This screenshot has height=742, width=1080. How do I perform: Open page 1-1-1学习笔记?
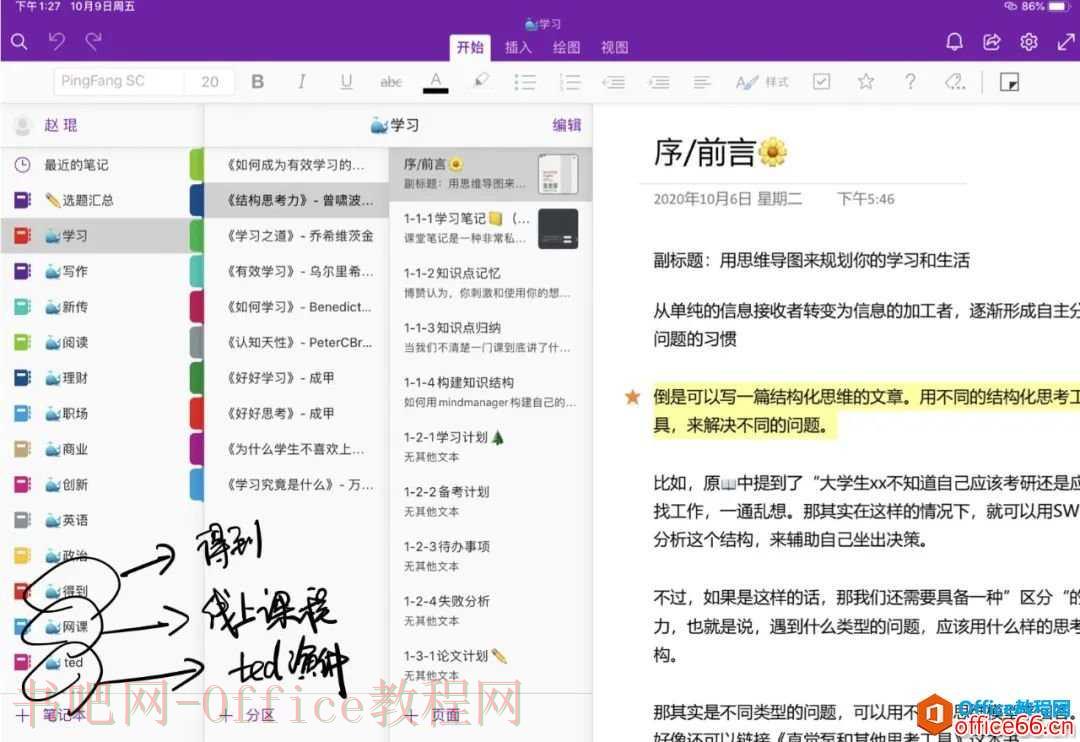(490, 228)
